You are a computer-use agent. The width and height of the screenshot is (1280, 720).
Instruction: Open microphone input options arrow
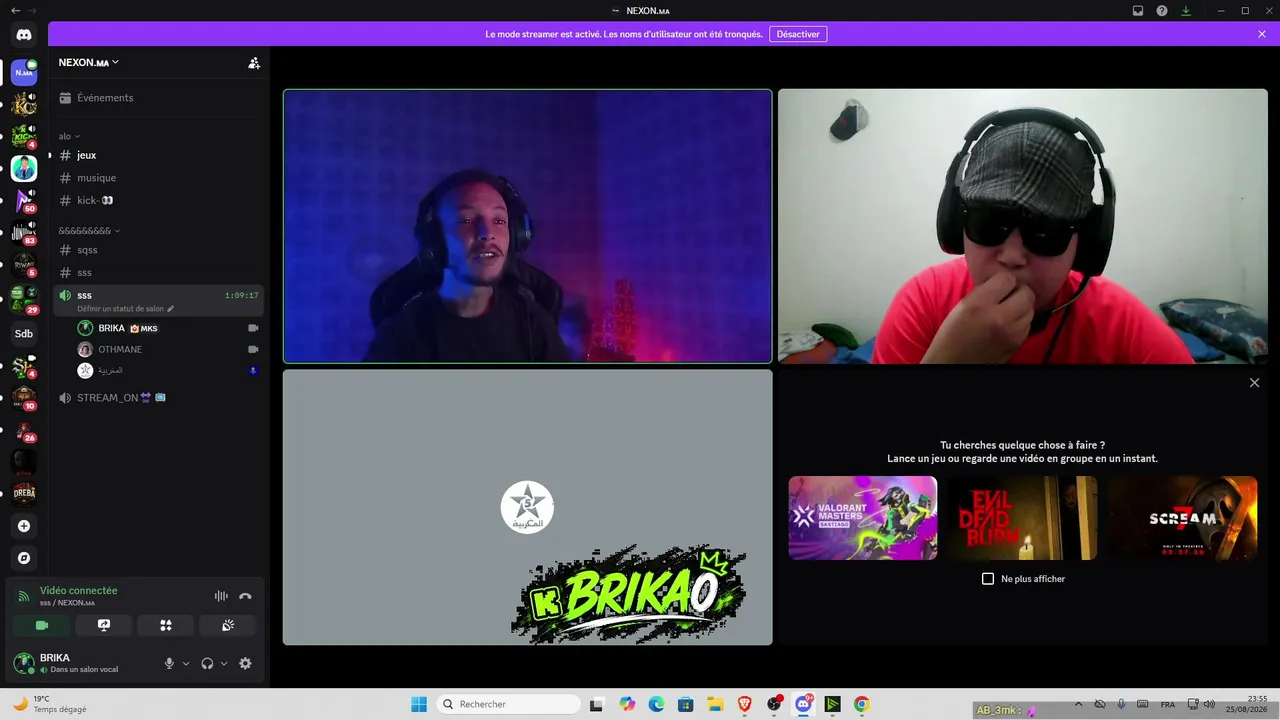click(185, 664)
